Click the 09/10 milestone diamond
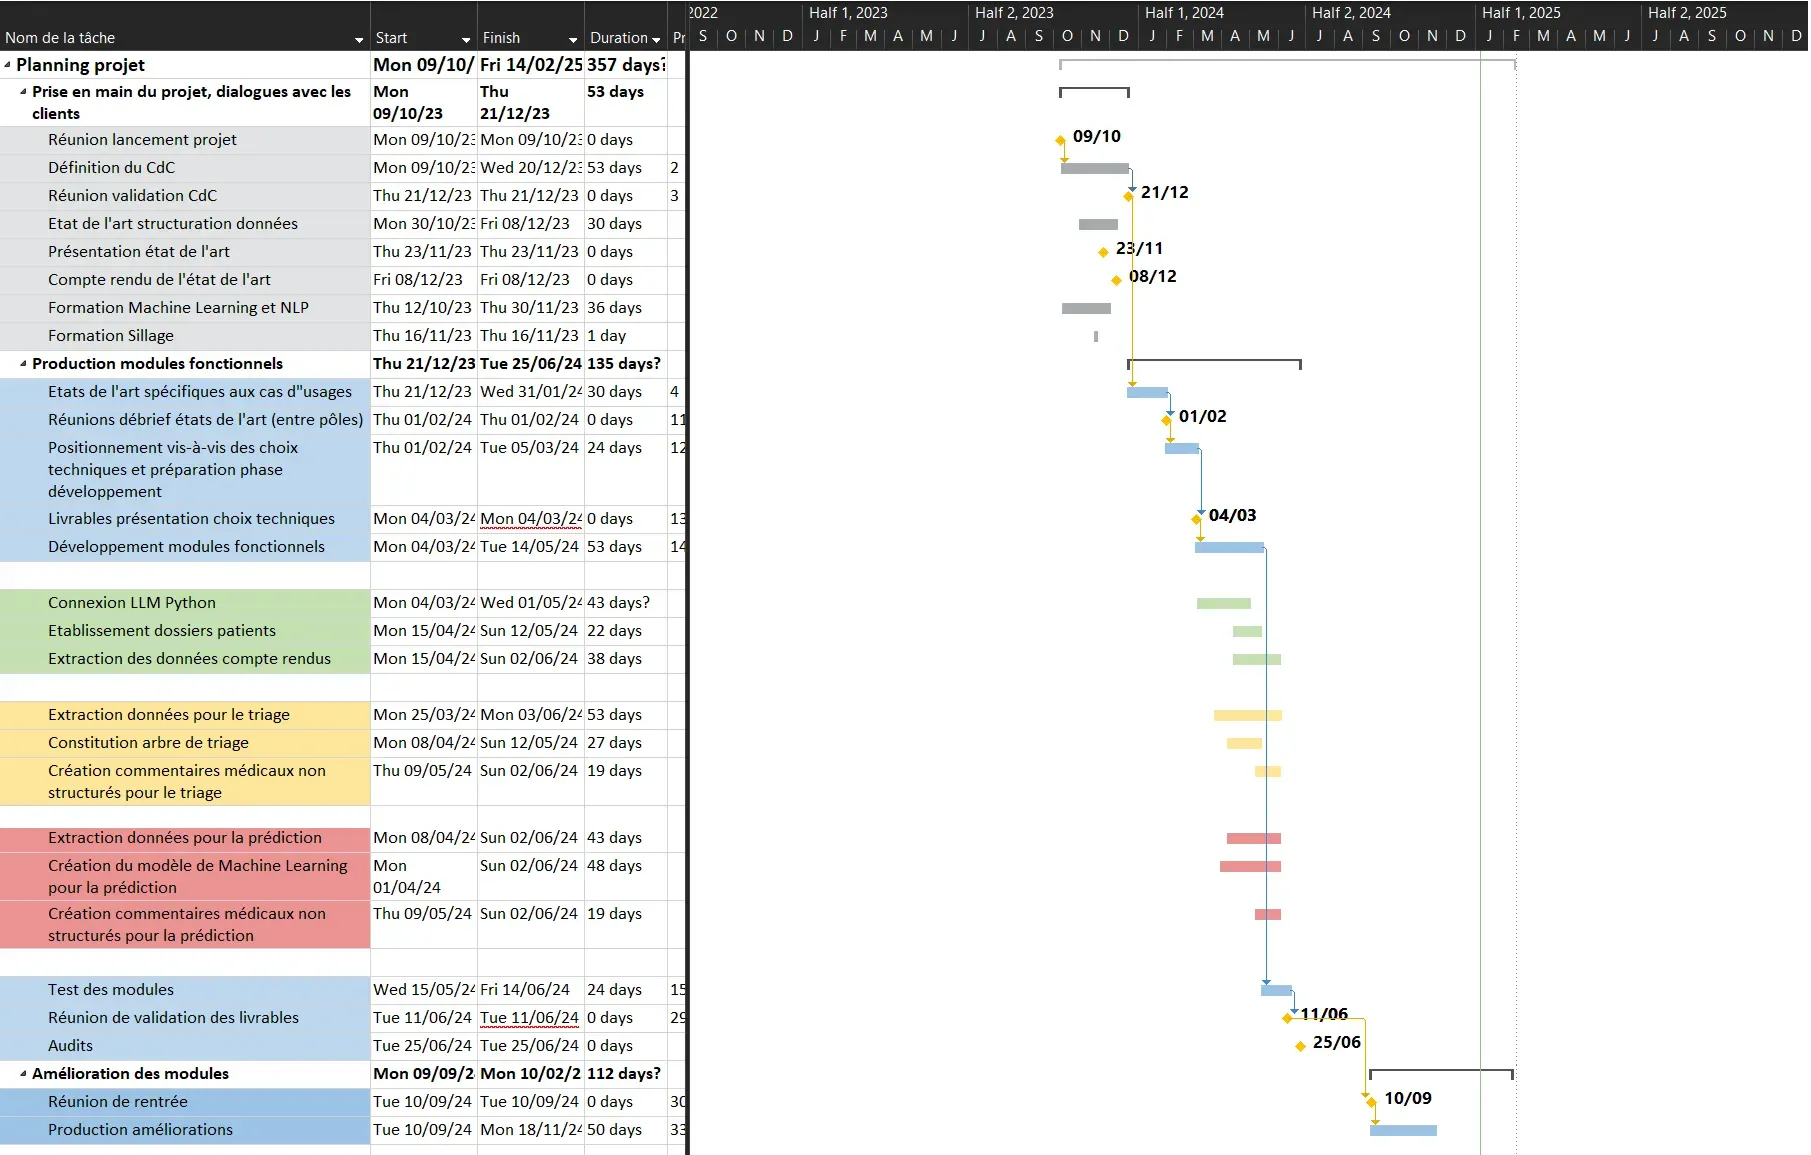The height and width of the screenshot is (1155, 1811). pyautogui.click(x=1062, y=141)
